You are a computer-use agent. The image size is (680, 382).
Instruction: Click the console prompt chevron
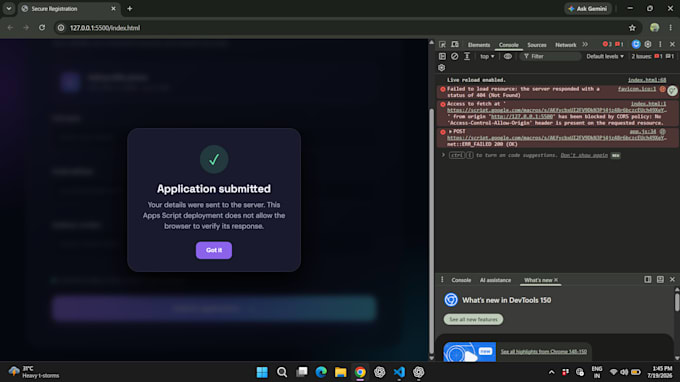coord(443,155)
